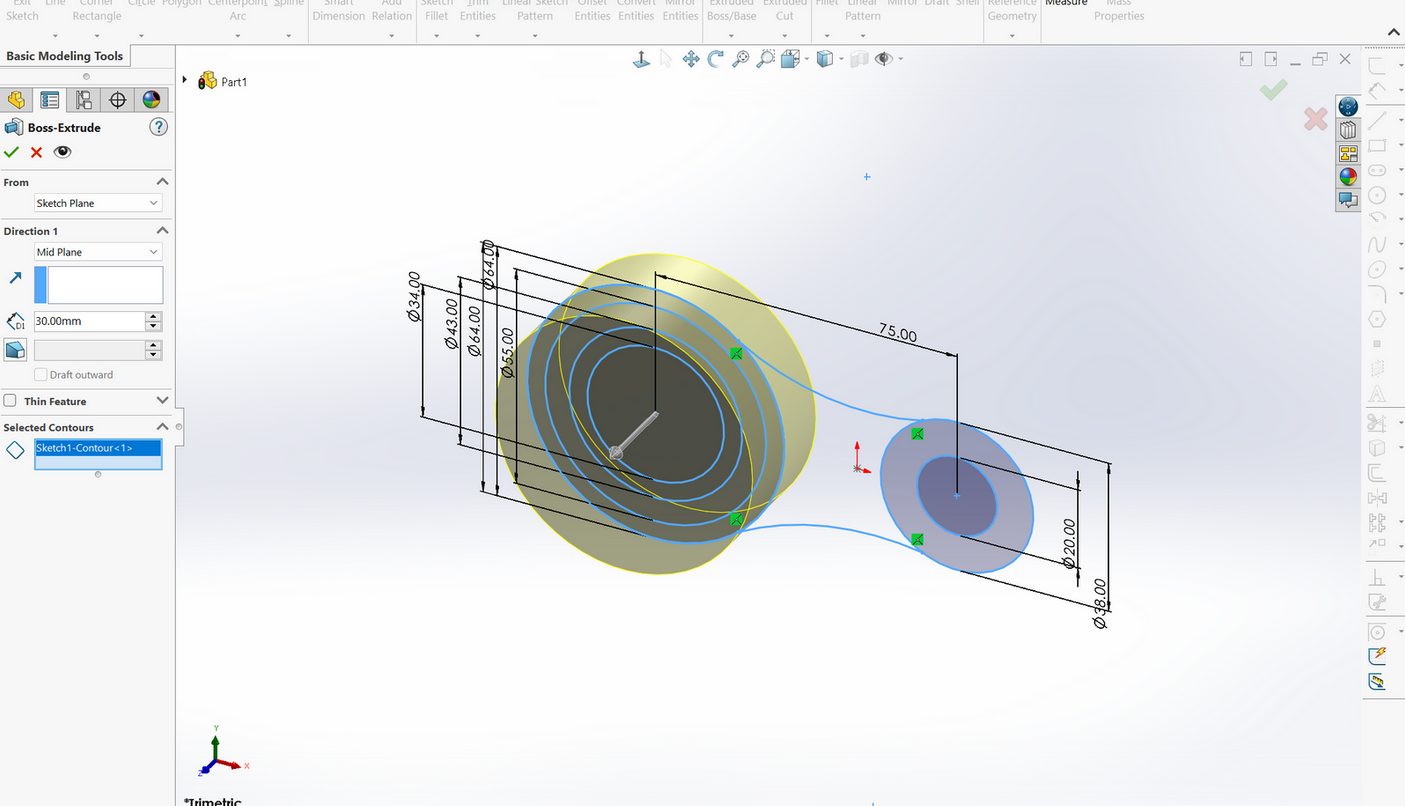1405x806 pixels.
Task: Click the confirmation corner green checkmark
Action: coord(1273,91)
